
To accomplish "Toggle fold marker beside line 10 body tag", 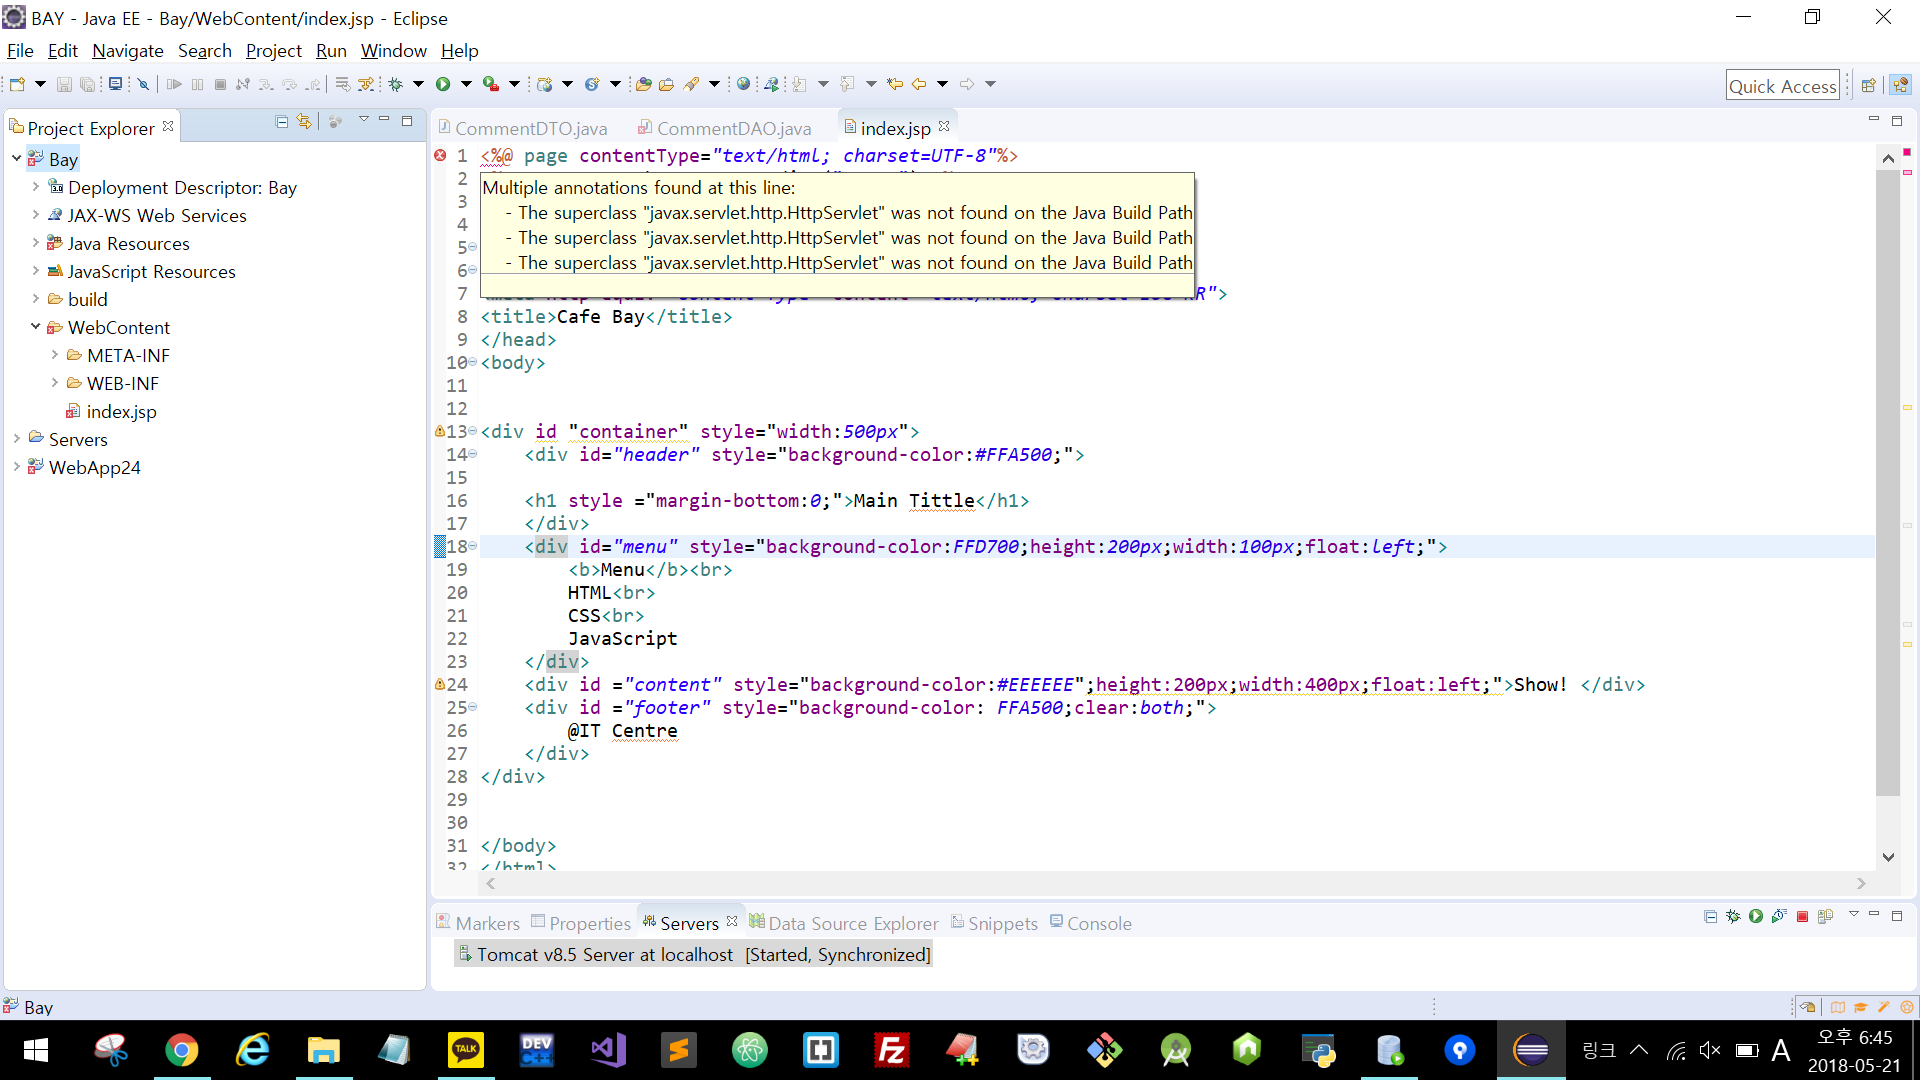I will click(x=473, y=362).
